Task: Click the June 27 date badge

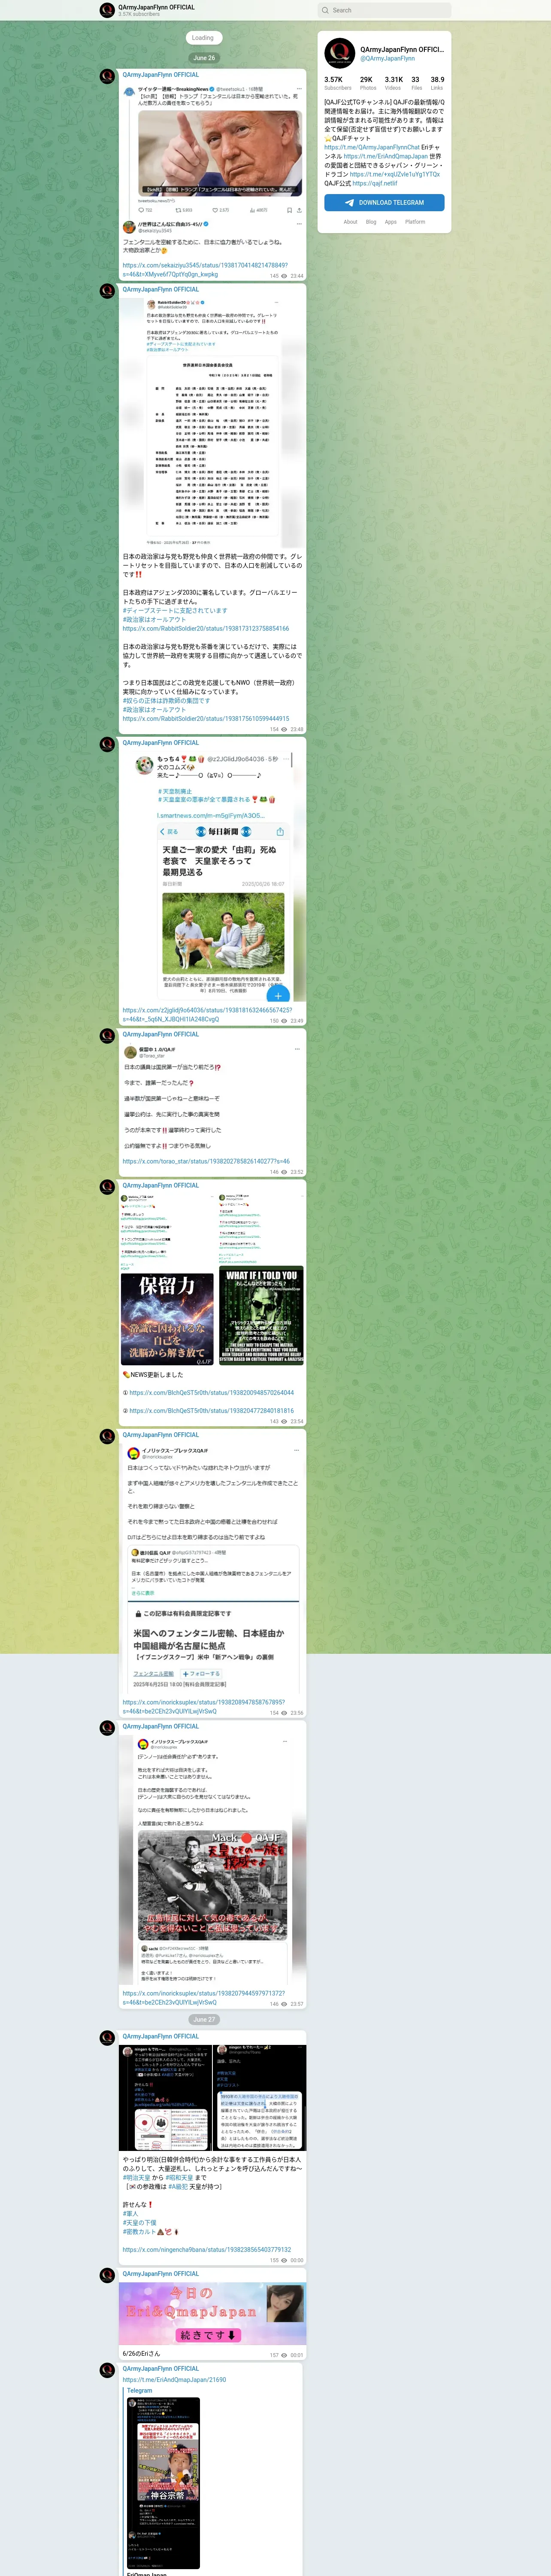Action: click(204, 2019)
